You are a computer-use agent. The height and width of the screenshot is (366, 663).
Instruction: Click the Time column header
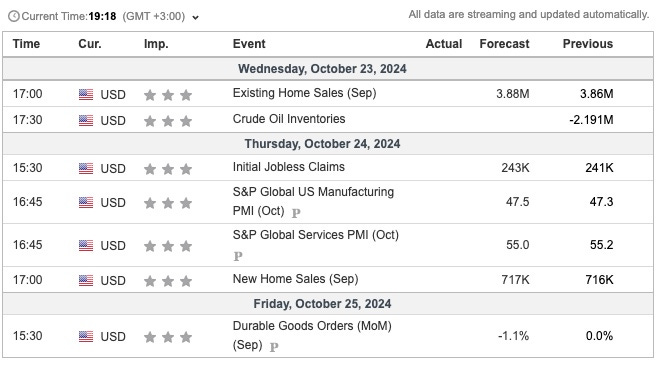(x=26, y=44)
